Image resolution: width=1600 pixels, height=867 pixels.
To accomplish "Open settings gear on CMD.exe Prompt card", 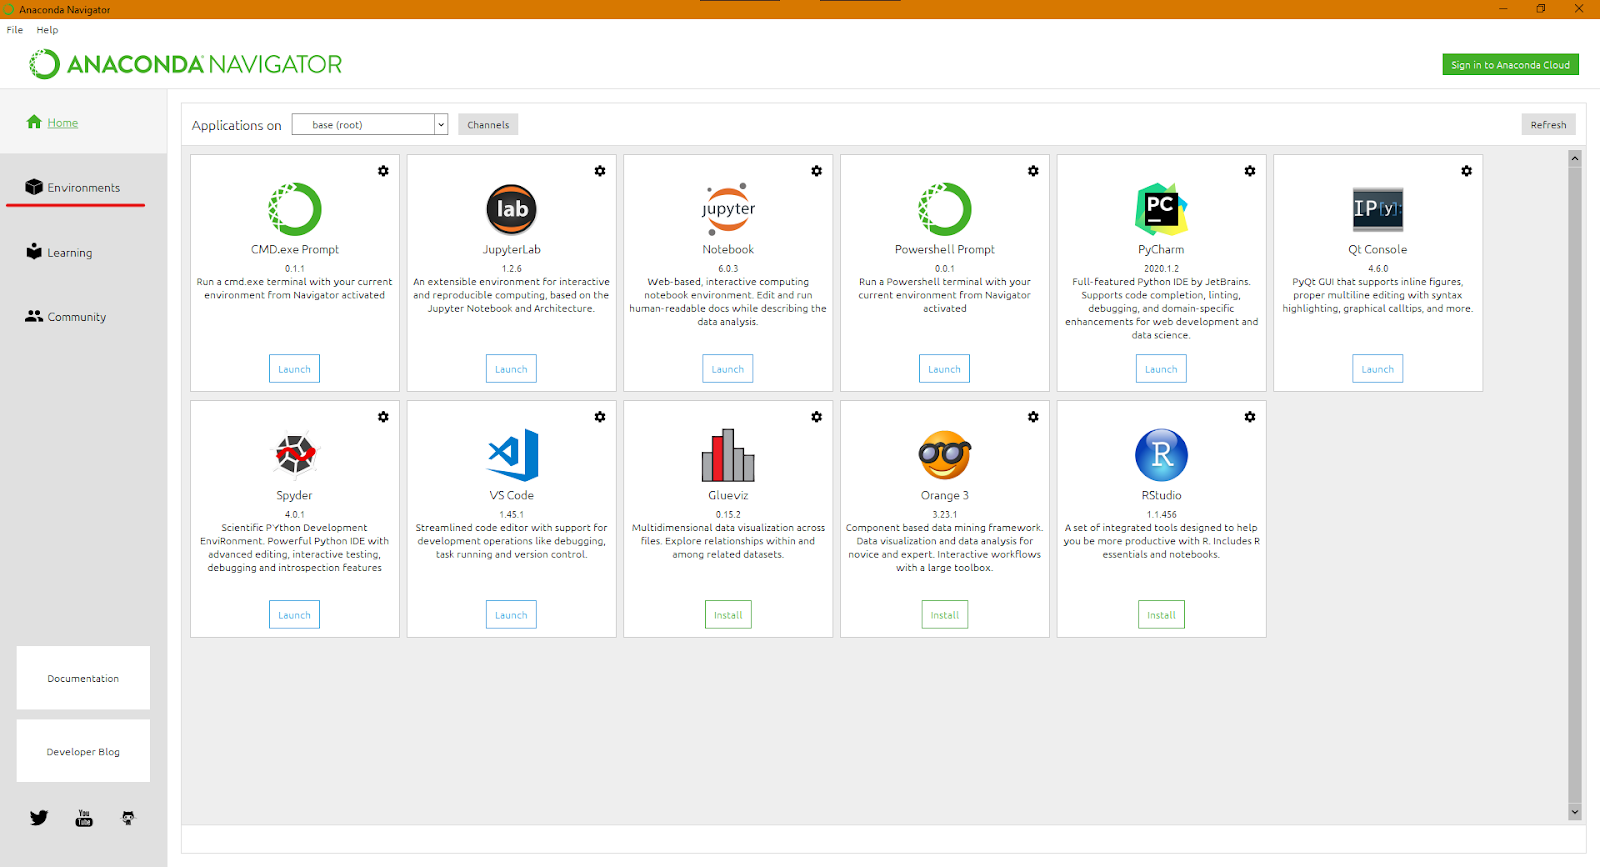I will 383,171.
